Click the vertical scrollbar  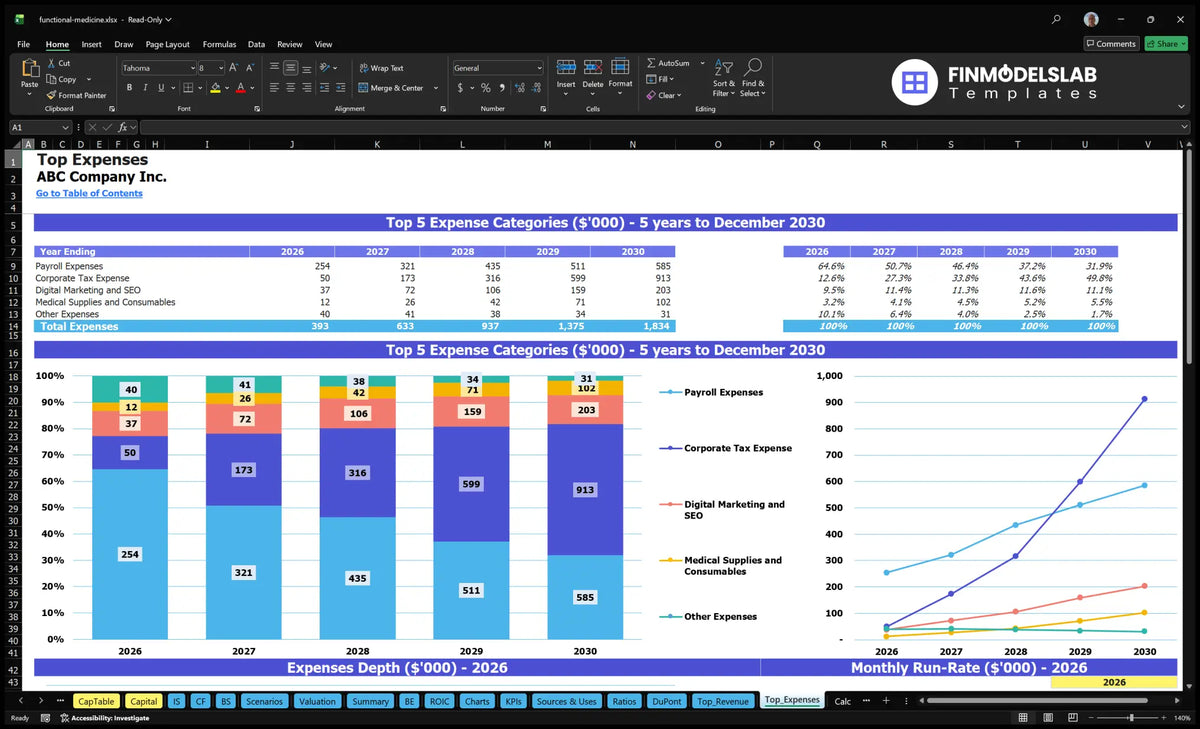(x=1188, y=256)
